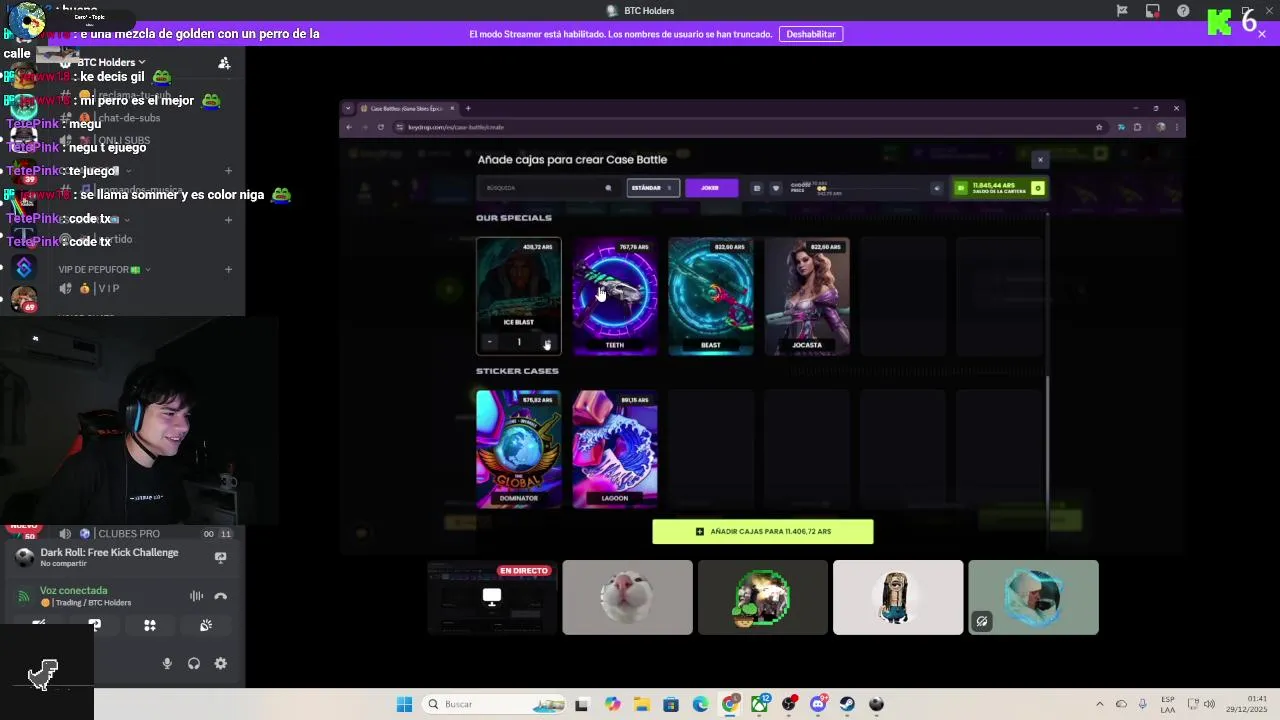Expand the BTC Holders server dropdown

click(x=111, y=62)
